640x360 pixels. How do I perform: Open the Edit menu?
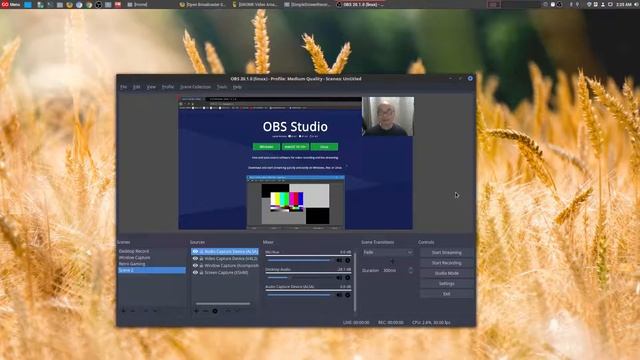click(137, 87)
